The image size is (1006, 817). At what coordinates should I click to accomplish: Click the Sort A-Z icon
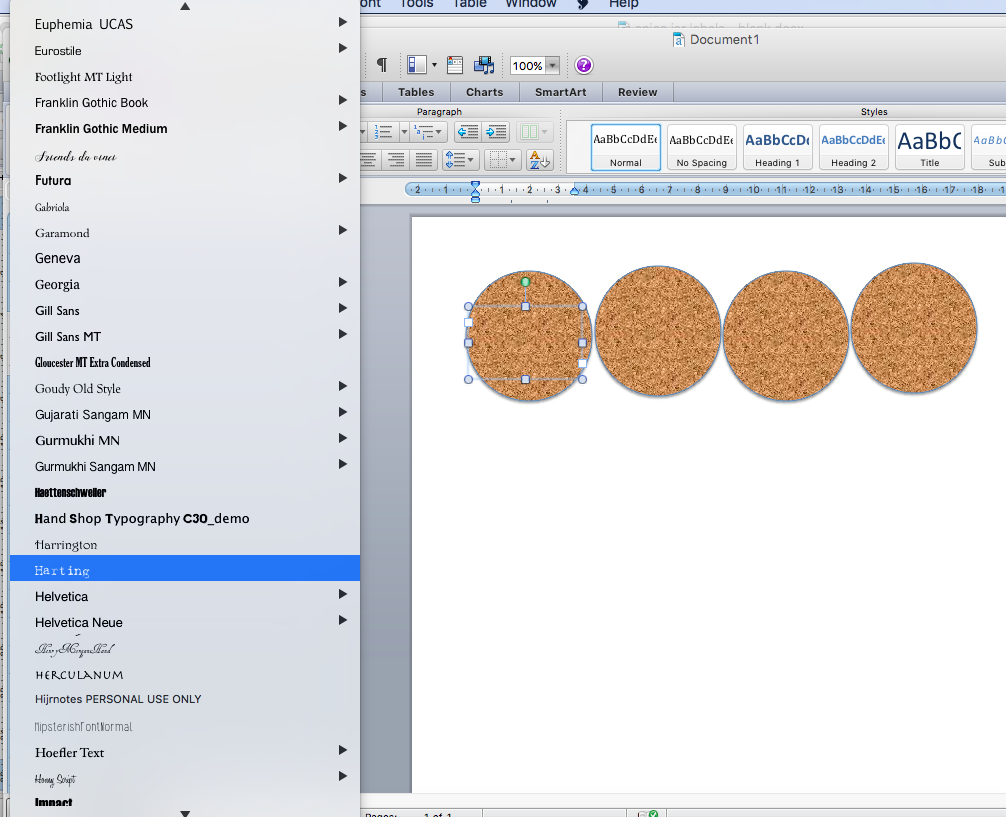coord(539,160)
